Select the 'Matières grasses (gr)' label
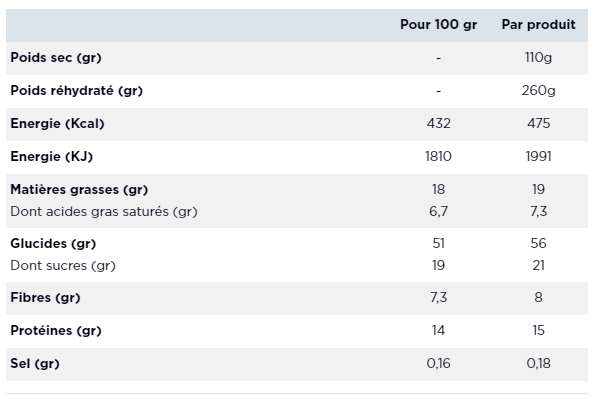598x396 pixels. [79, 190]
